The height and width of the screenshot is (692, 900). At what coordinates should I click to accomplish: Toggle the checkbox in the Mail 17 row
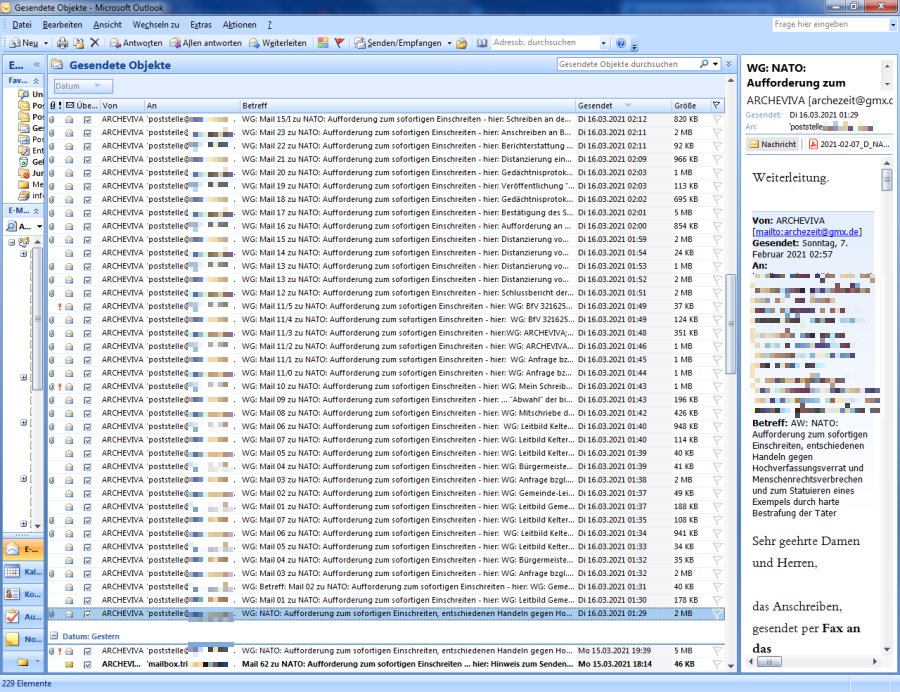(87, 213)
